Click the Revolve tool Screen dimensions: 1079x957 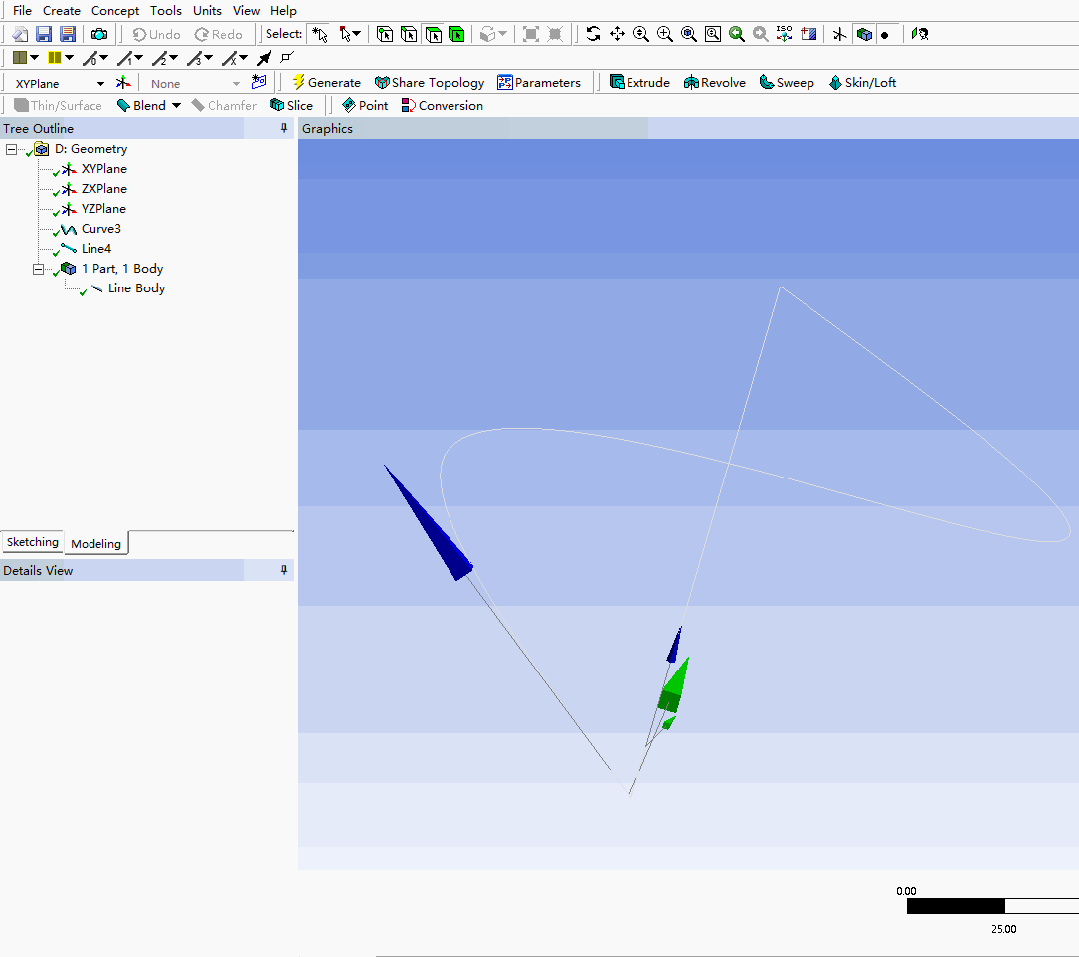pyautogui.click(x=715, y=83)
